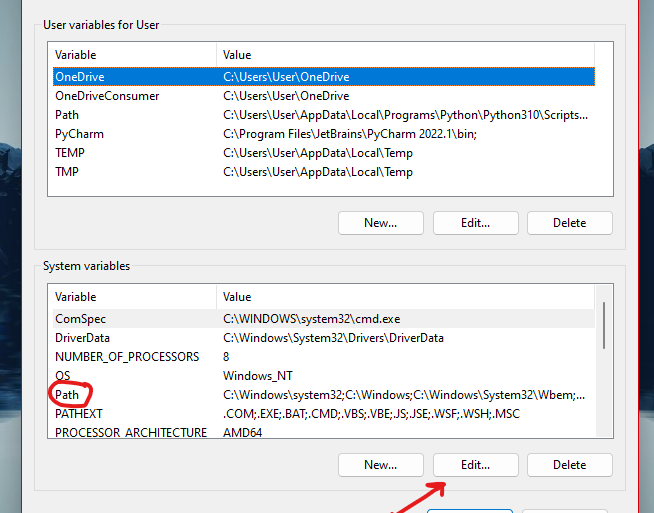Select the DriverData system variable

click(x=324, y=338)
